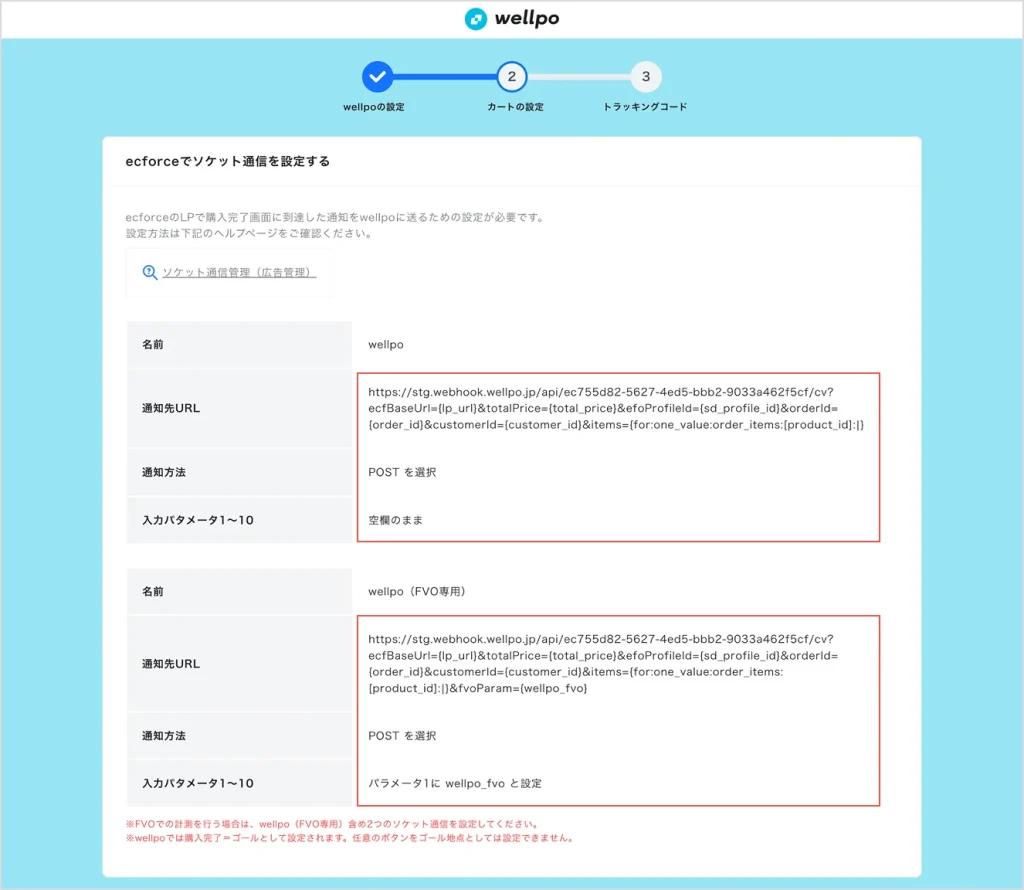Go to the トラッキングコード step label
Image resolution: width=1024 pixels, height=890 pixels.
click(x=645, y=107)
